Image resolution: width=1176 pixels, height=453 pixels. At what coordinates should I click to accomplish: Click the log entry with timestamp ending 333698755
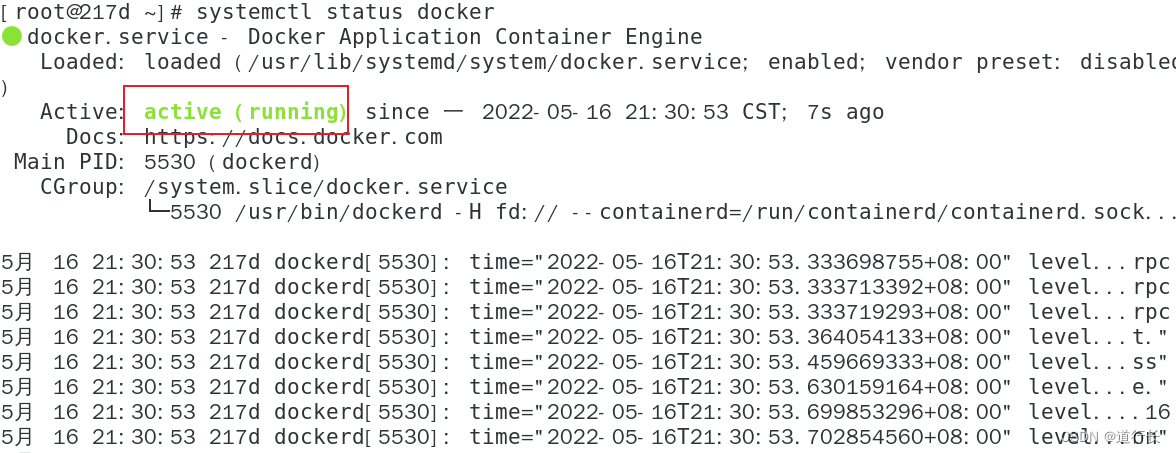[x=740, y=262]
